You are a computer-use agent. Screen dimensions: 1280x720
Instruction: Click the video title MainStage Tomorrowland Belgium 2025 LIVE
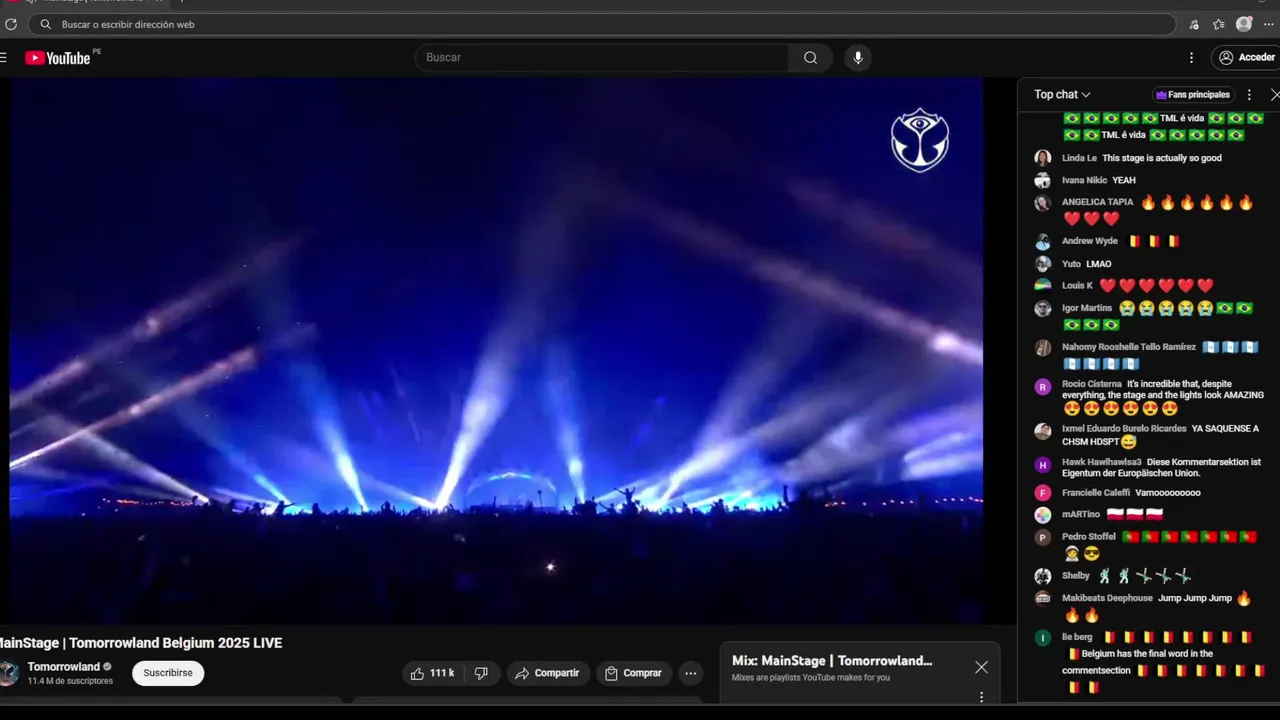[141, 643]
